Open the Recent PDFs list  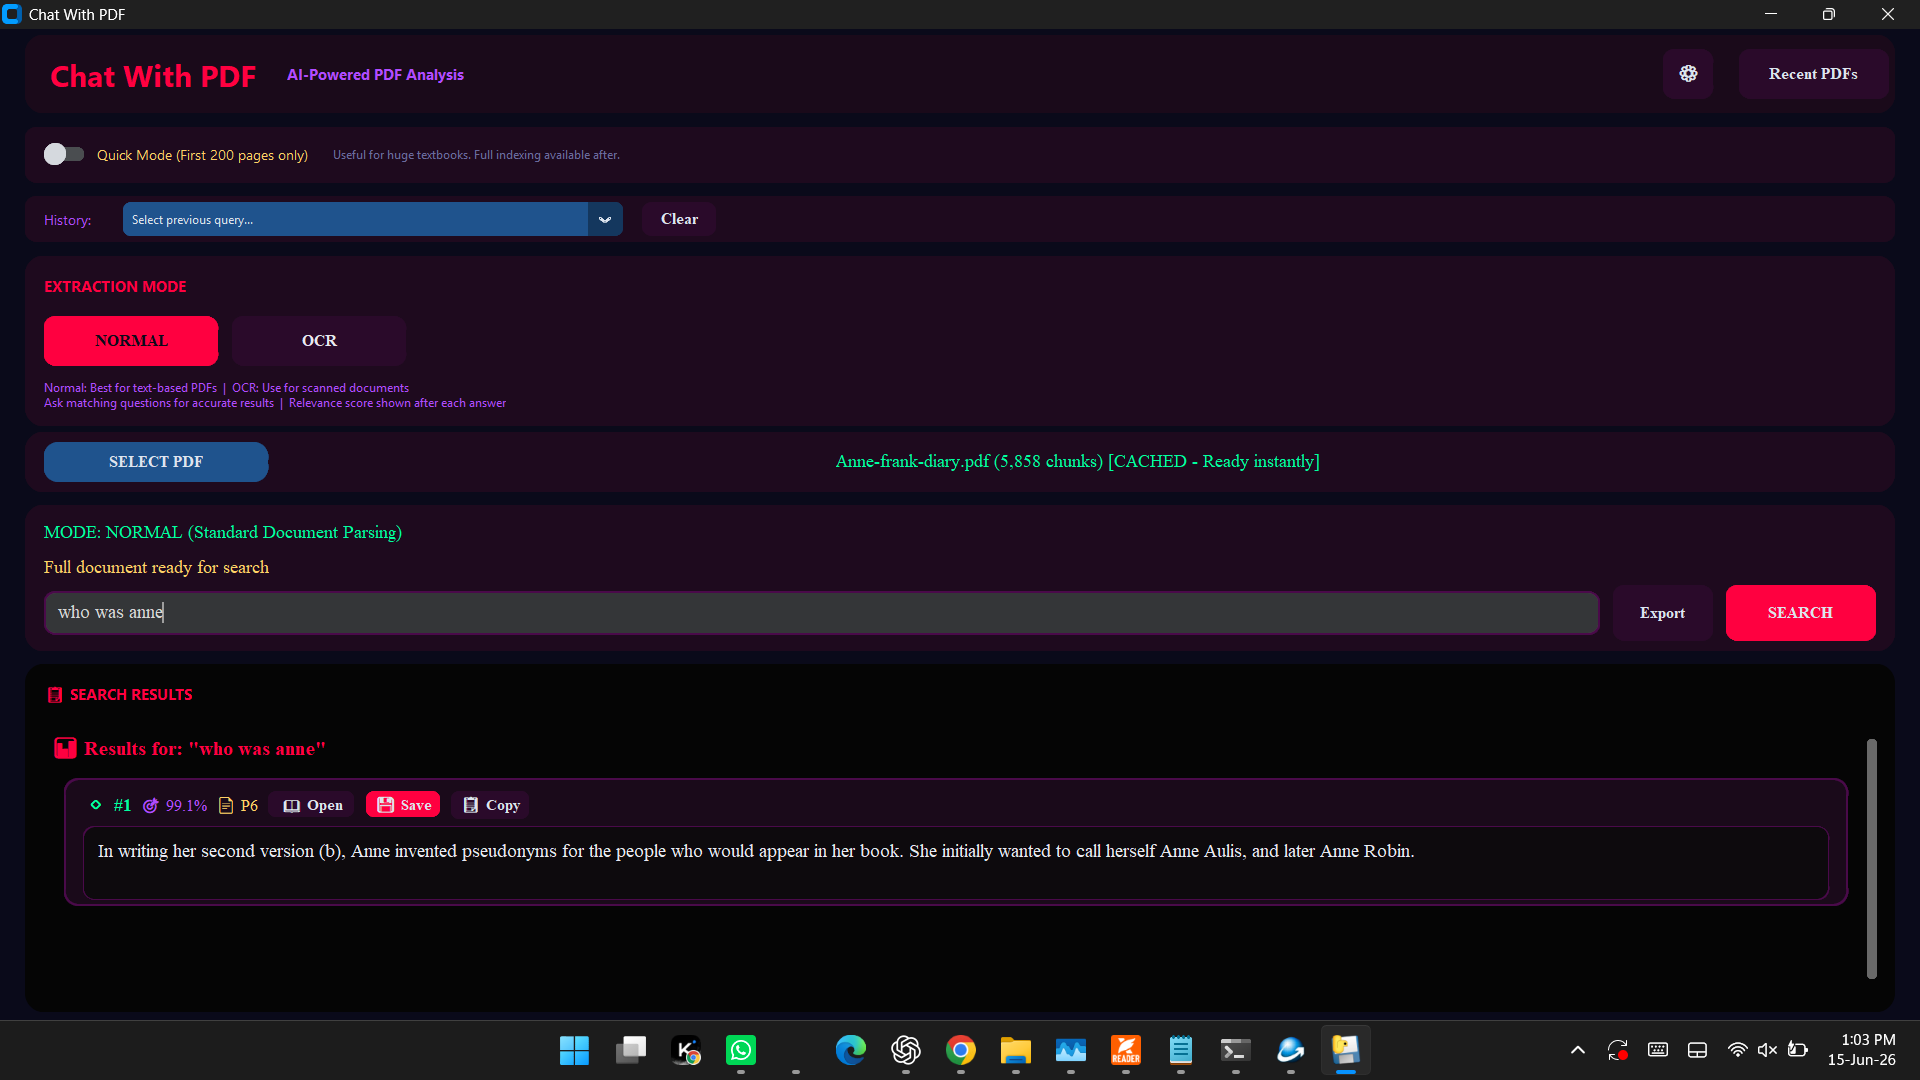(1813, 74)
